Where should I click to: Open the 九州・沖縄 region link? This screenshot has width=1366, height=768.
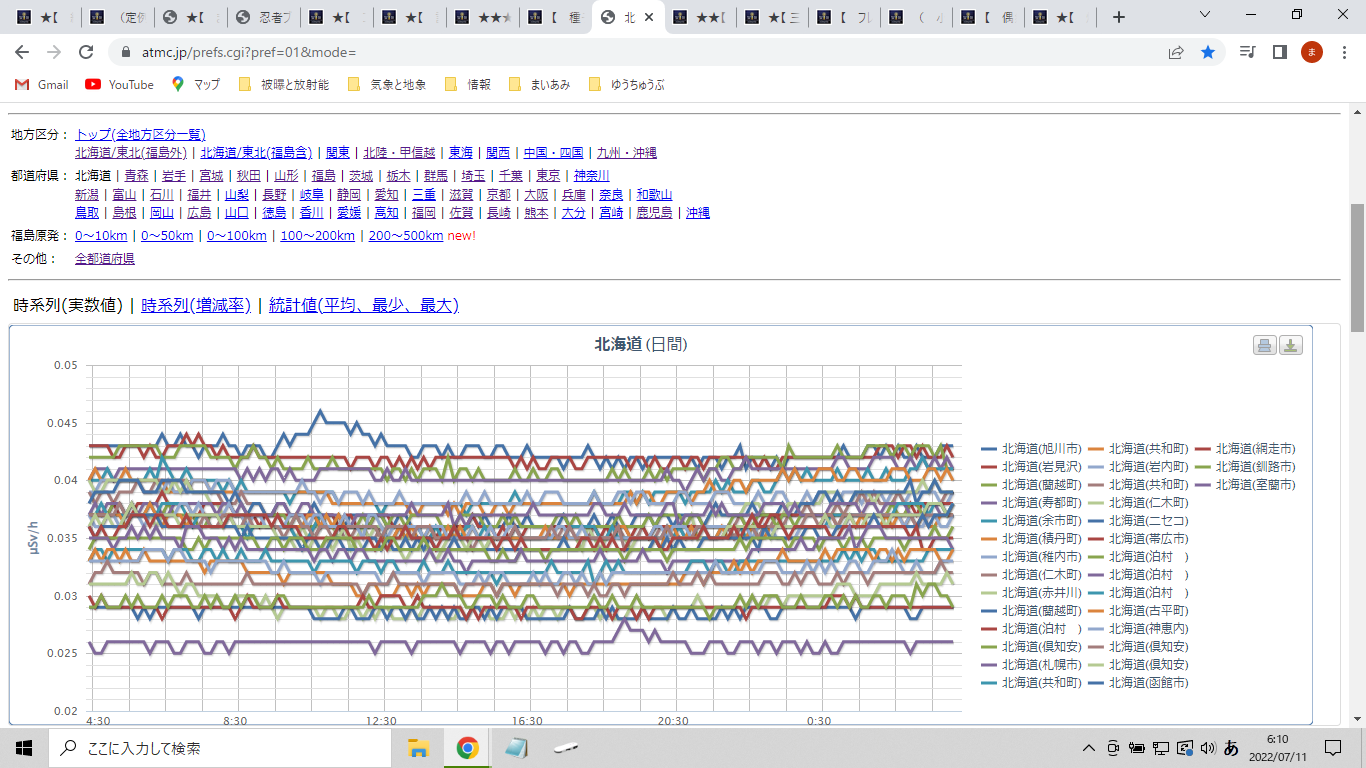(x=627, y=153)
